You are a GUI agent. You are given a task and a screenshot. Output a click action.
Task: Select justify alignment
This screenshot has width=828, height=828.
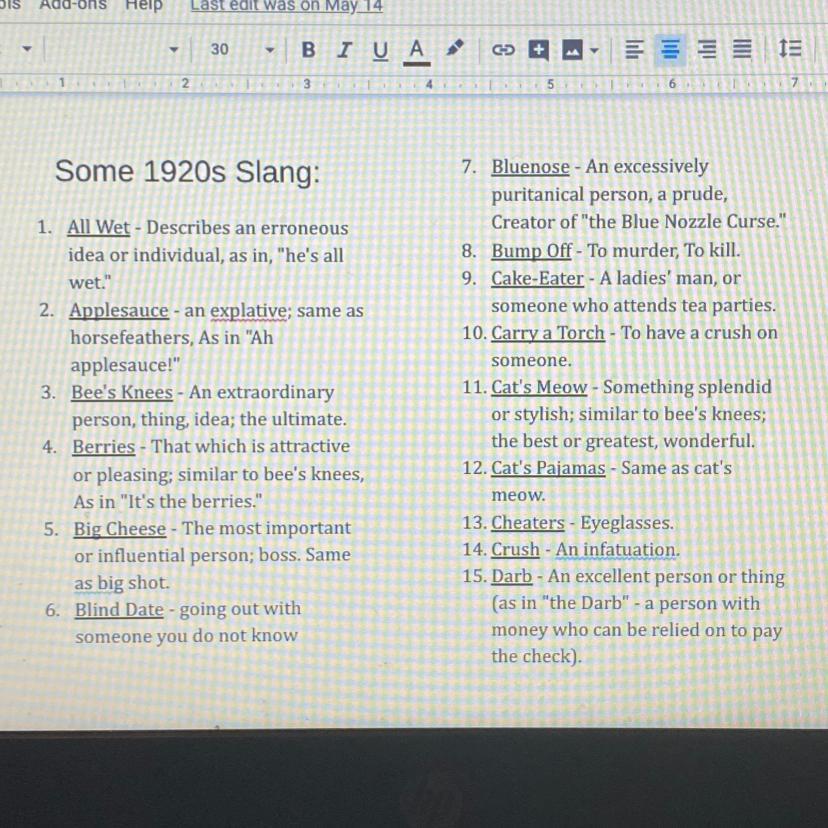click(742, 50)
